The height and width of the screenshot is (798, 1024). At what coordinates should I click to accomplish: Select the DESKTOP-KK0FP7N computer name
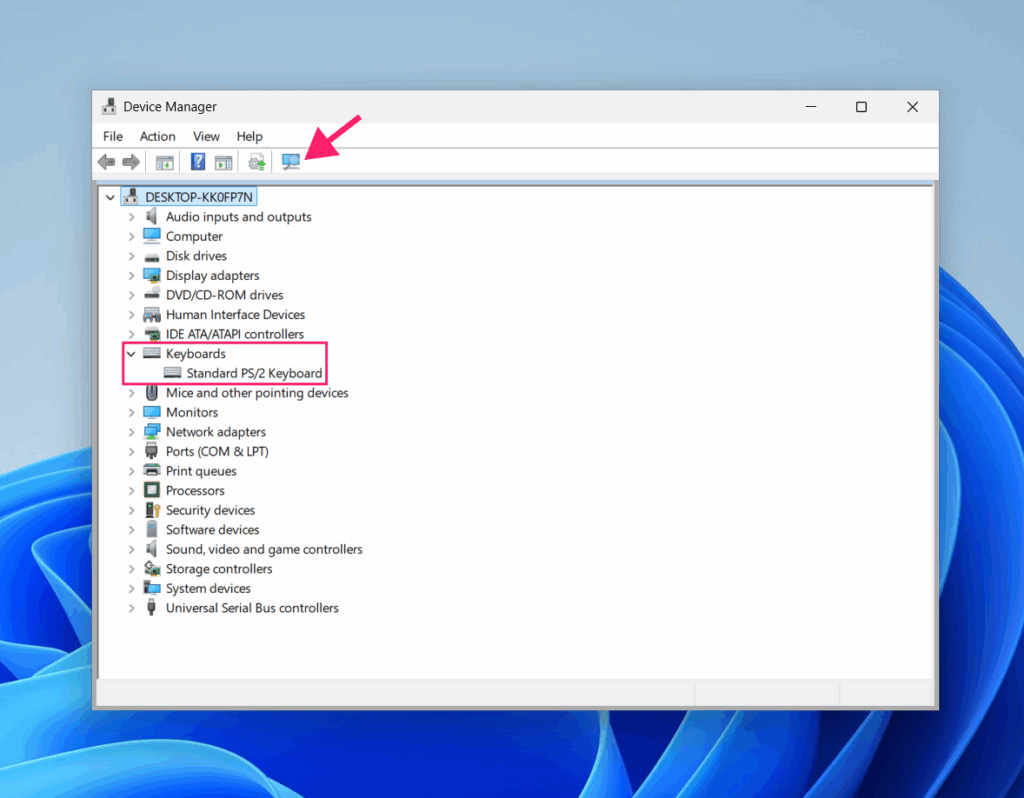pyautogui.click(x=199, y=197)
